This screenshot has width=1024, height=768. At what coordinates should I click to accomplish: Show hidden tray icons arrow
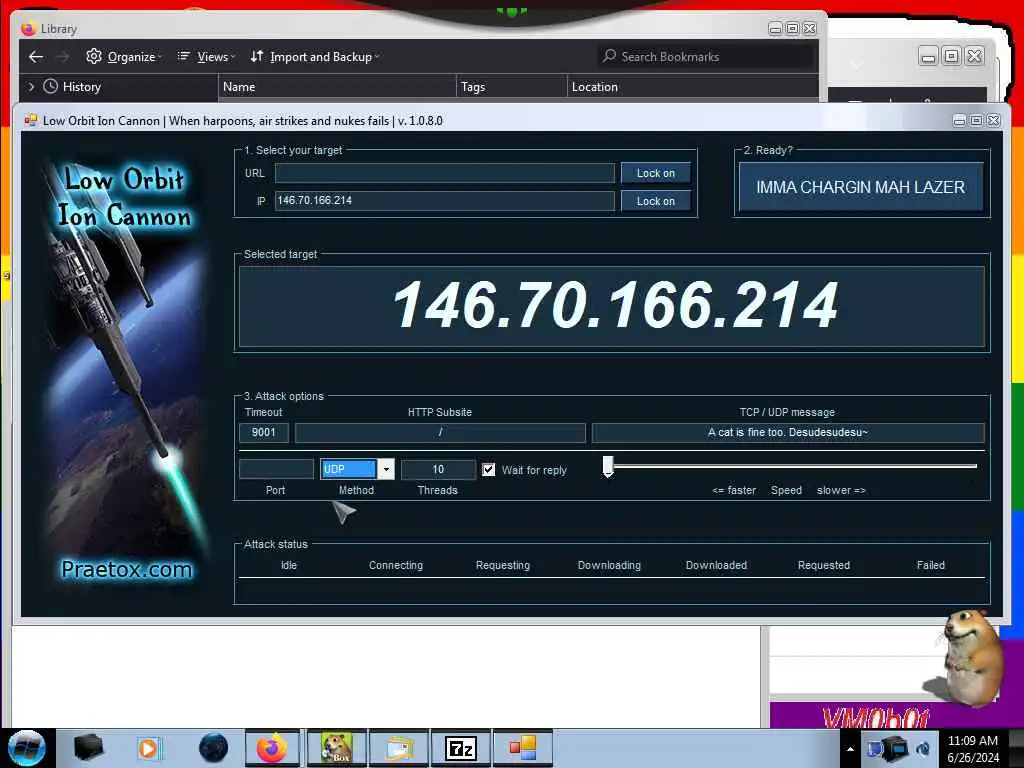point(850,749)
